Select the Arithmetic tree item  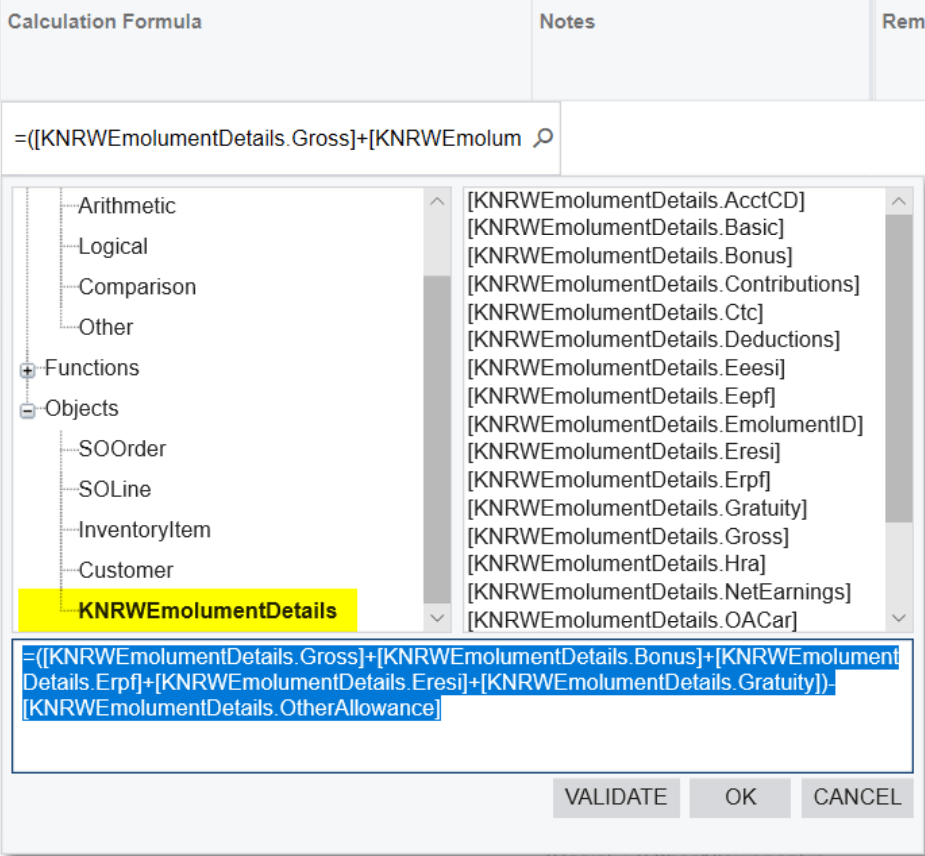pos(127,206)
